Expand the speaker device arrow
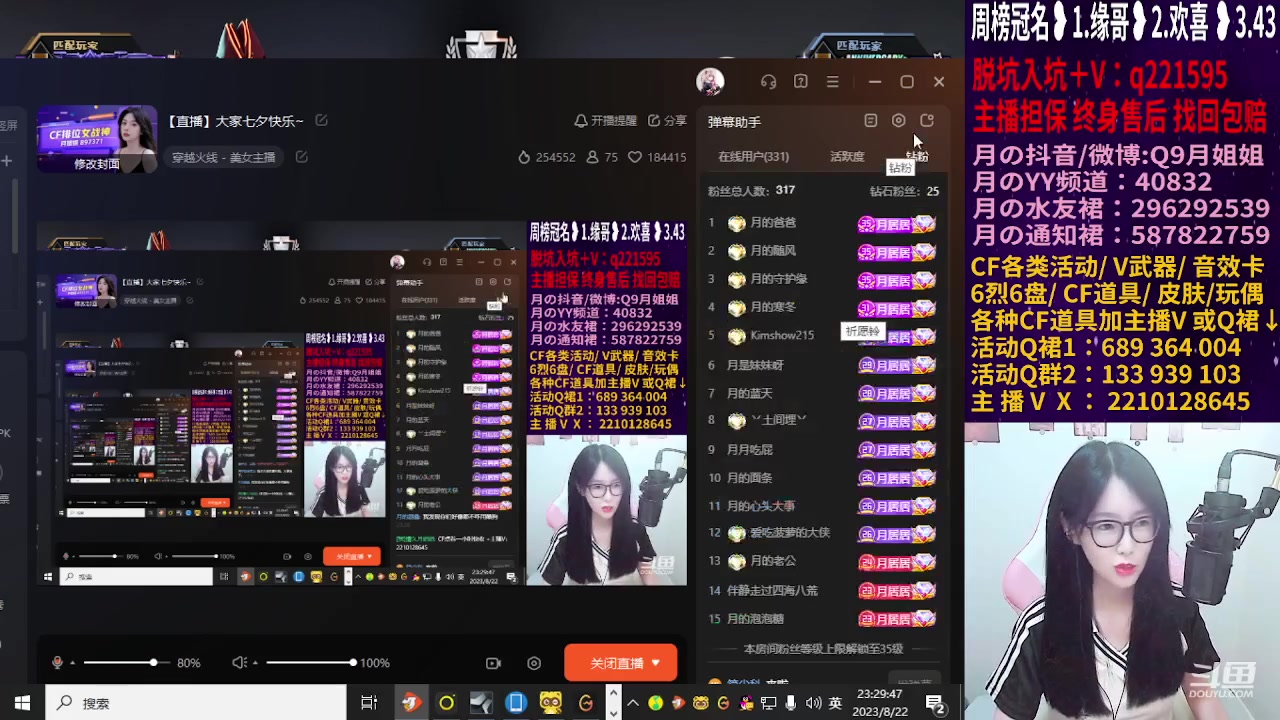This screenshot has width=1280, height=720. (255, 663)
